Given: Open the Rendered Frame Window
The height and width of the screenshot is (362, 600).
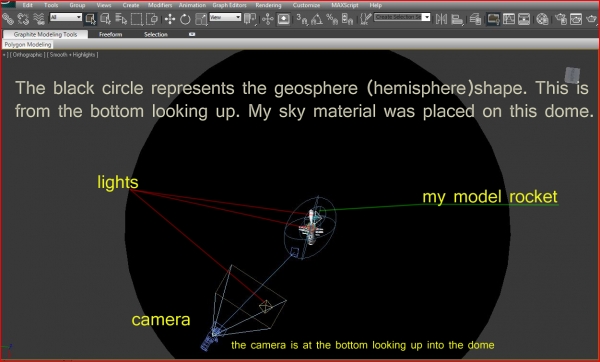Looking at the screenshot, I should coord(576,19).
